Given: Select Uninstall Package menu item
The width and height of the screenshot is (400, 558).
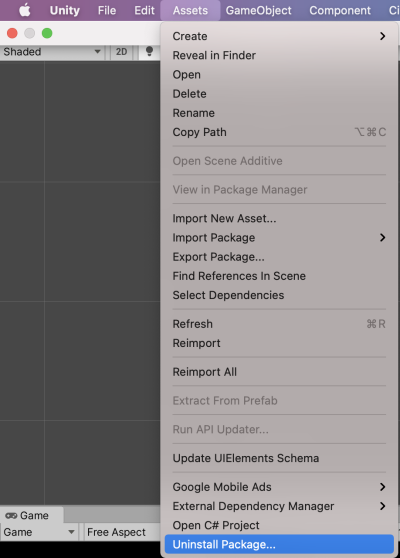Looking at the screenshot, I should point(279,544).
